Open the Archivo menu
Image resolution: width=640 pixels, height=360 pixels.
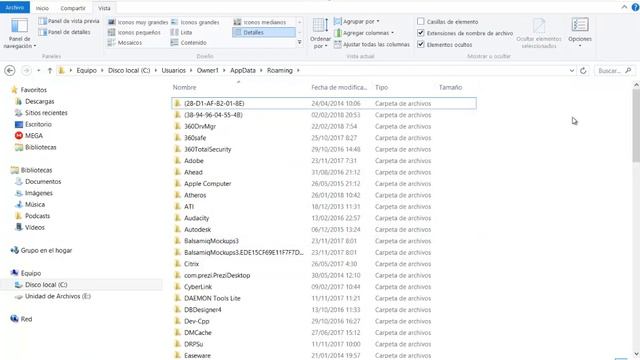[x=15, y=8]
